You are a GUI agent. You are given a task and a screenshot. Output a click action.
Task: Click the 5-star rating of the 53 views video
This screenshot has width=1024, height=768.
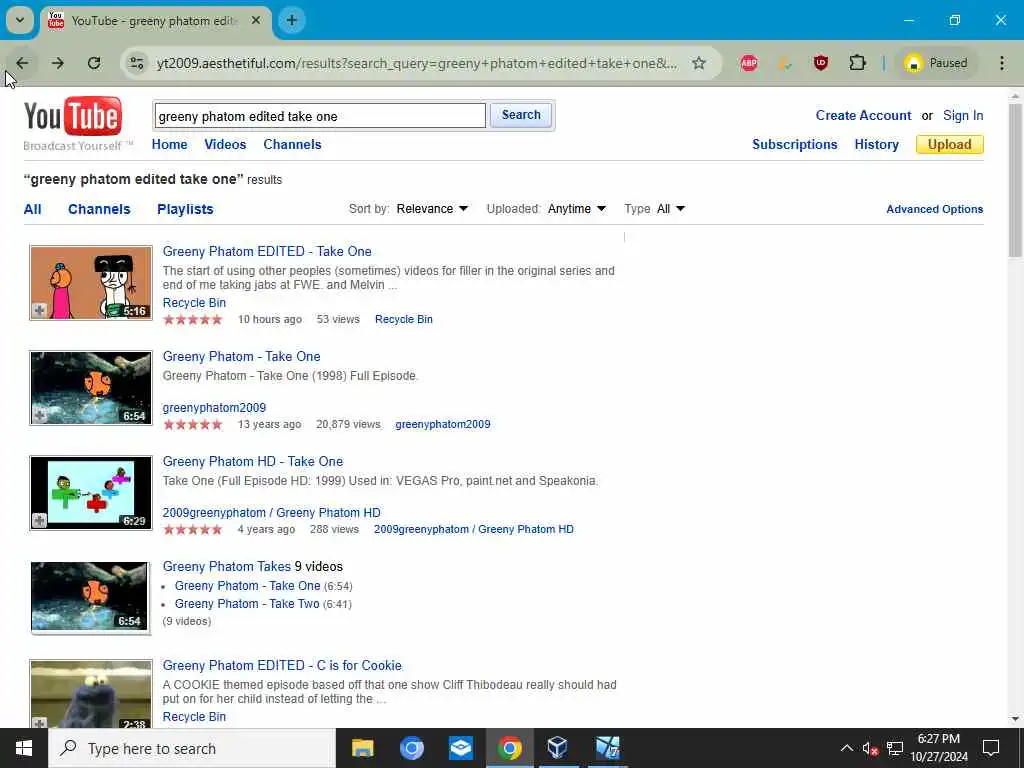[193, 319]
